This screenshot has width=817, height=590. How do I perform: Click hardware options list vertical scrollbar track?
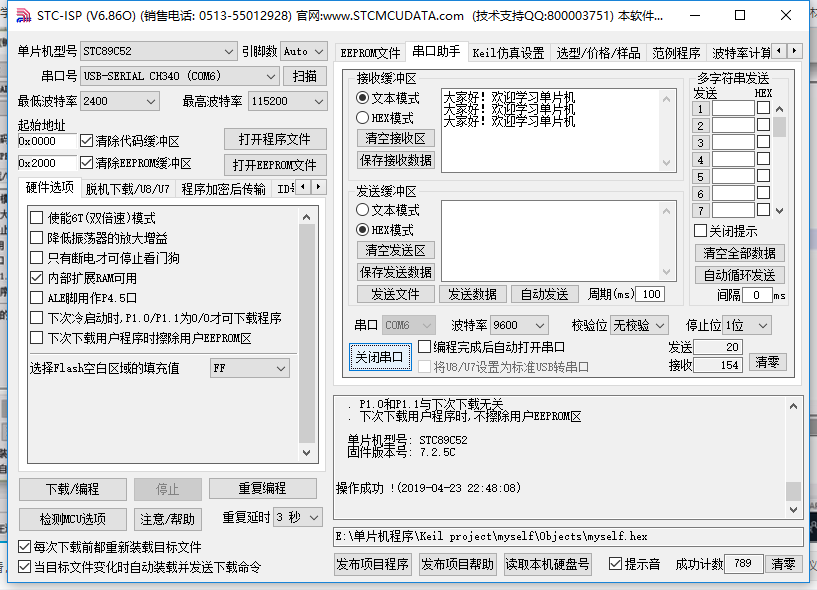(x=307, y=335)
